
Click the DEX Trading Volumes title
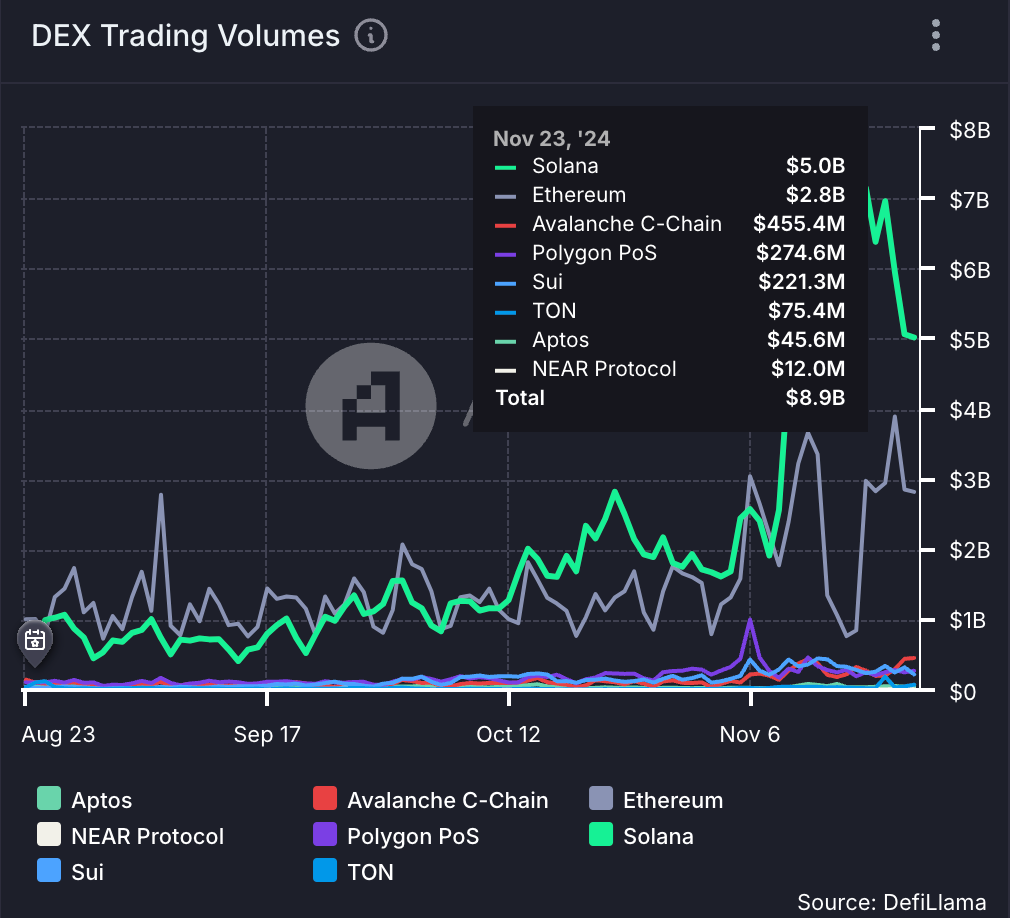(186, 36)
